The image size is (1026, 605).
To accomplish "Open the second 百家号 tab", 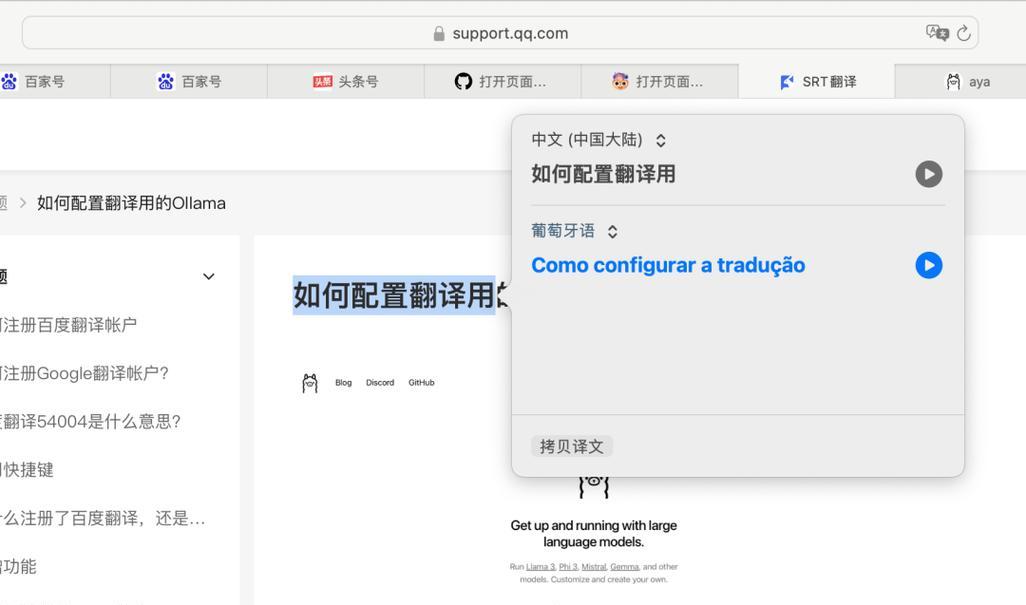I will click(188, 82).
